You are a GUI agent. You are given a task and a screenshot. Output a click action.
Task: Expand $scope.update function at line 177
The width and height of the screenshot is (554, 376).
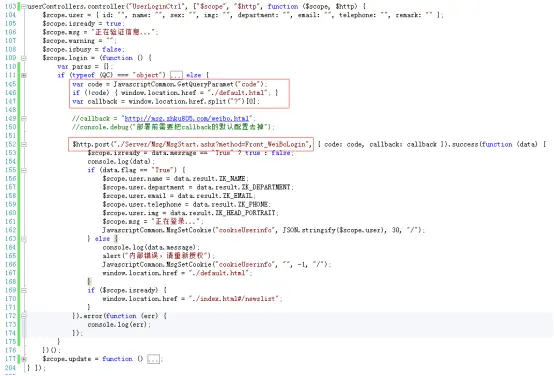point(24,359)
